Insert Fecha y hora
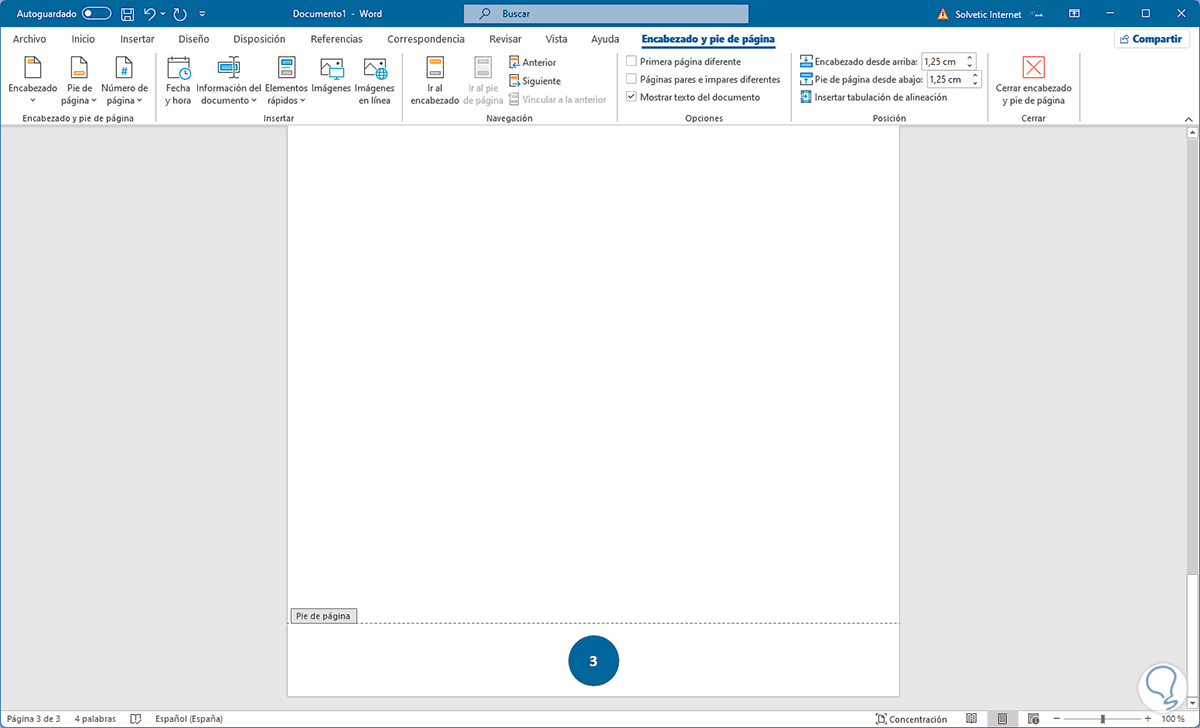Screen dimensions: 1200x728 [x=178, y=81]
